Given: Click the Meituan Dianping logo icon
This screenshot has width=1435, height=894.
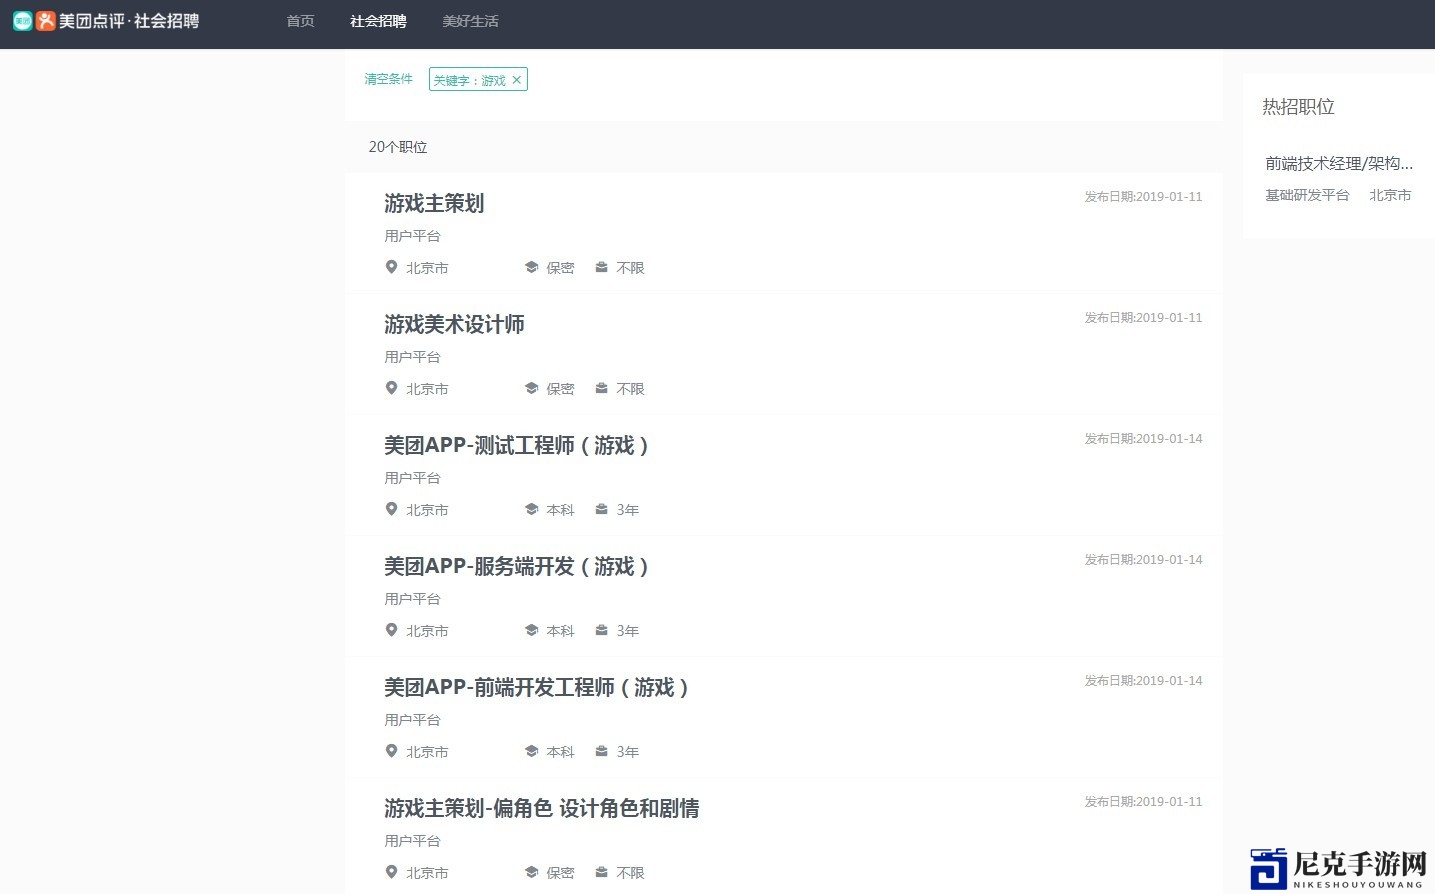Looking at the screenshot, I should pos(34,21).
